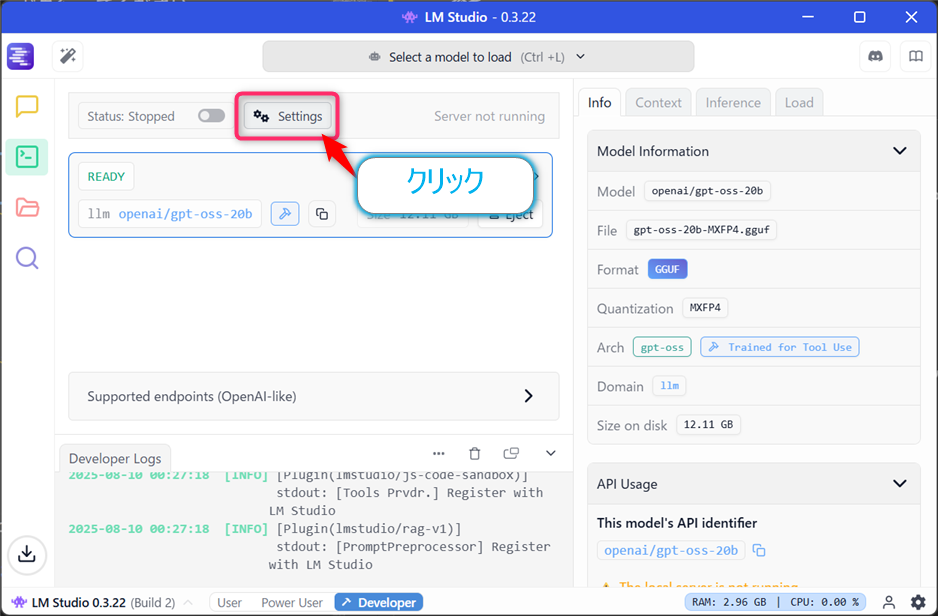Click the GGUF format badge
The image size is (938, 616).
pyautogui.click(x=667, y=269)
